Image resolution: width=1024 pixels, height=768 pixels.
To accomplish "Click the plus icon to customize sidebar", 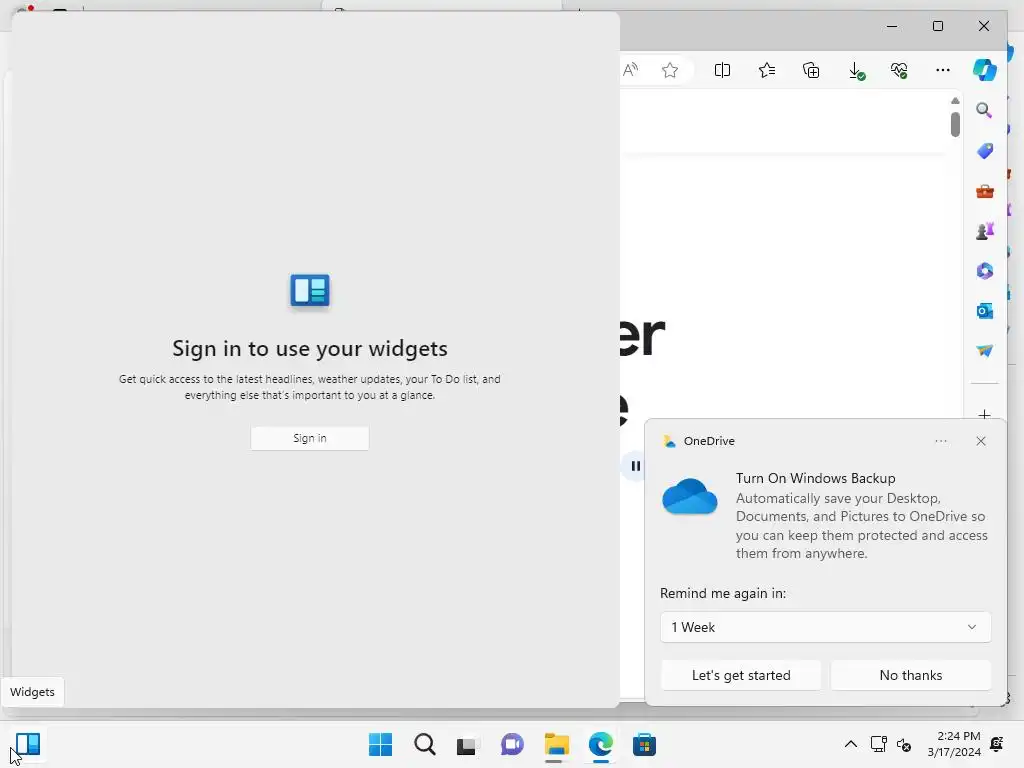I will tap(984, 414).
